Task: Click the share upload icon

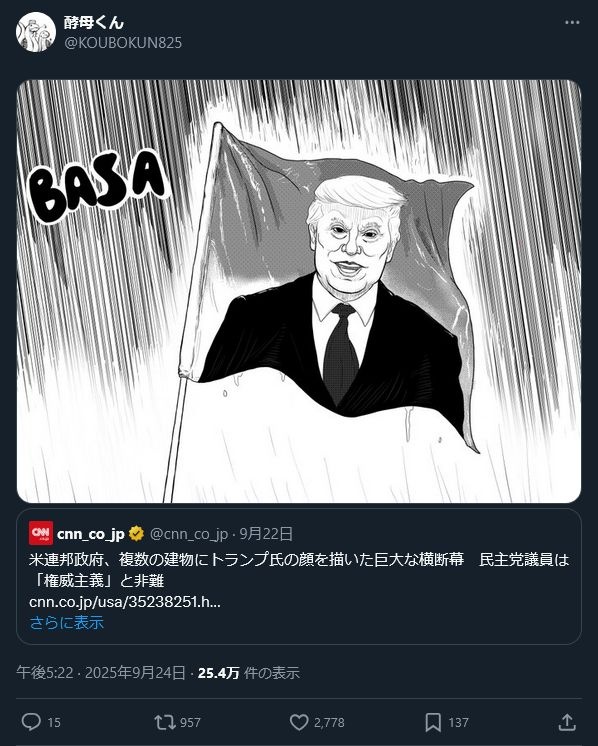Action: (567, 722)
